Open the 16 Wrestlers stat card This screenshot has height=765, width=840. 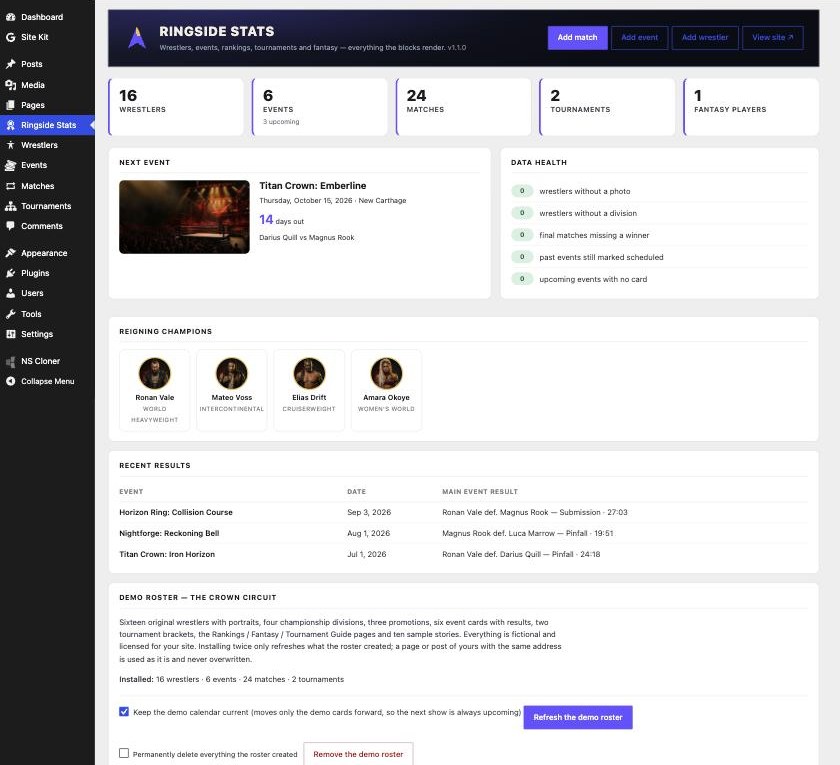click(176, 107)
